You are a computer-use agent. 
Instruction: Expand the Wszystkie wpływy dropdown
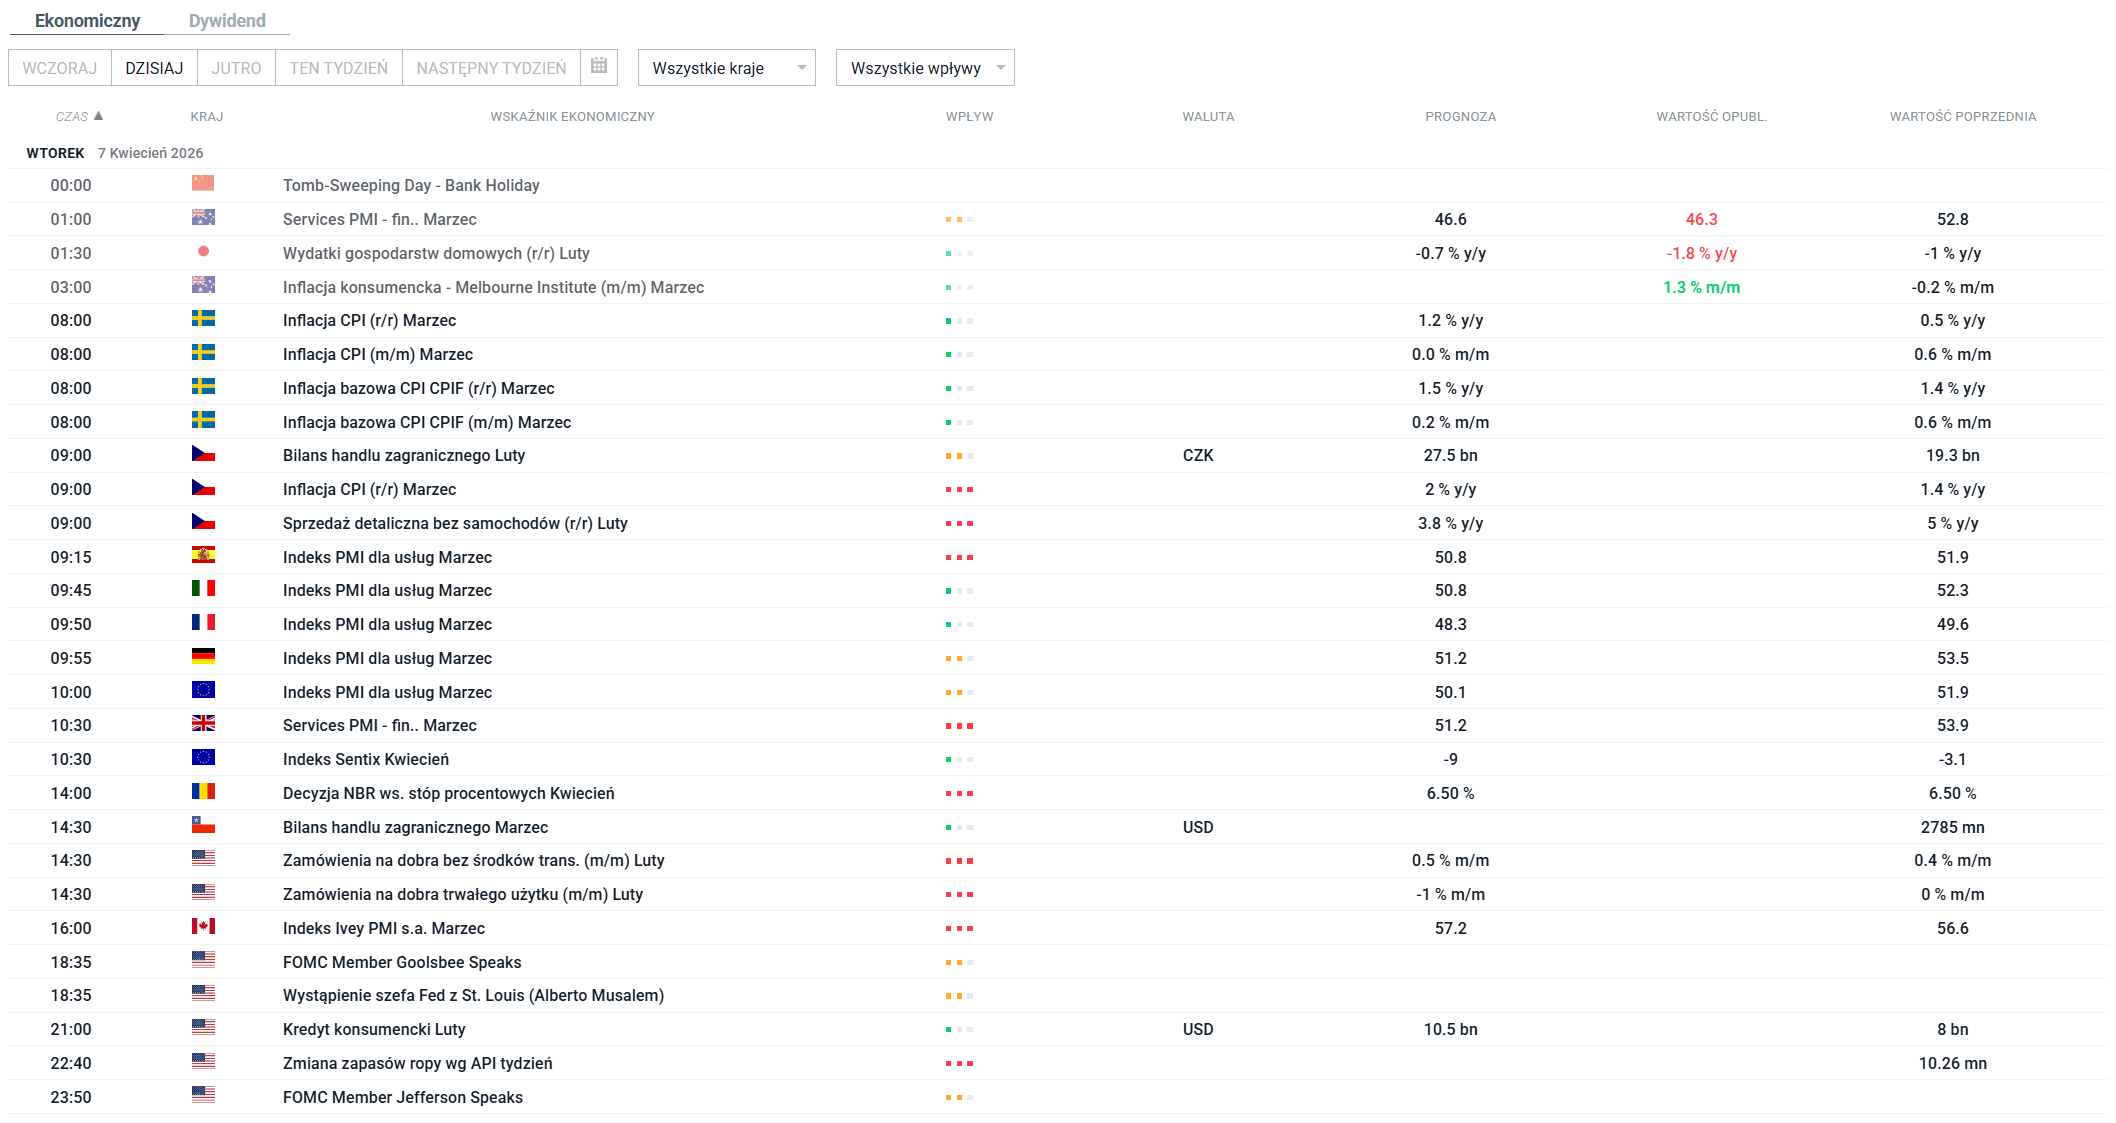coord(925,68)
